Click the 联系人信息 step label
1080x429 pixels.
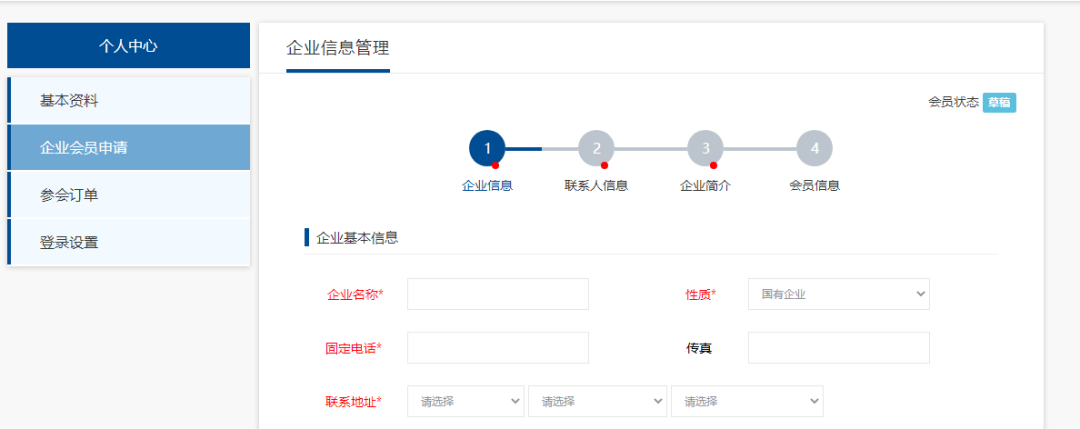coord(596,185)
